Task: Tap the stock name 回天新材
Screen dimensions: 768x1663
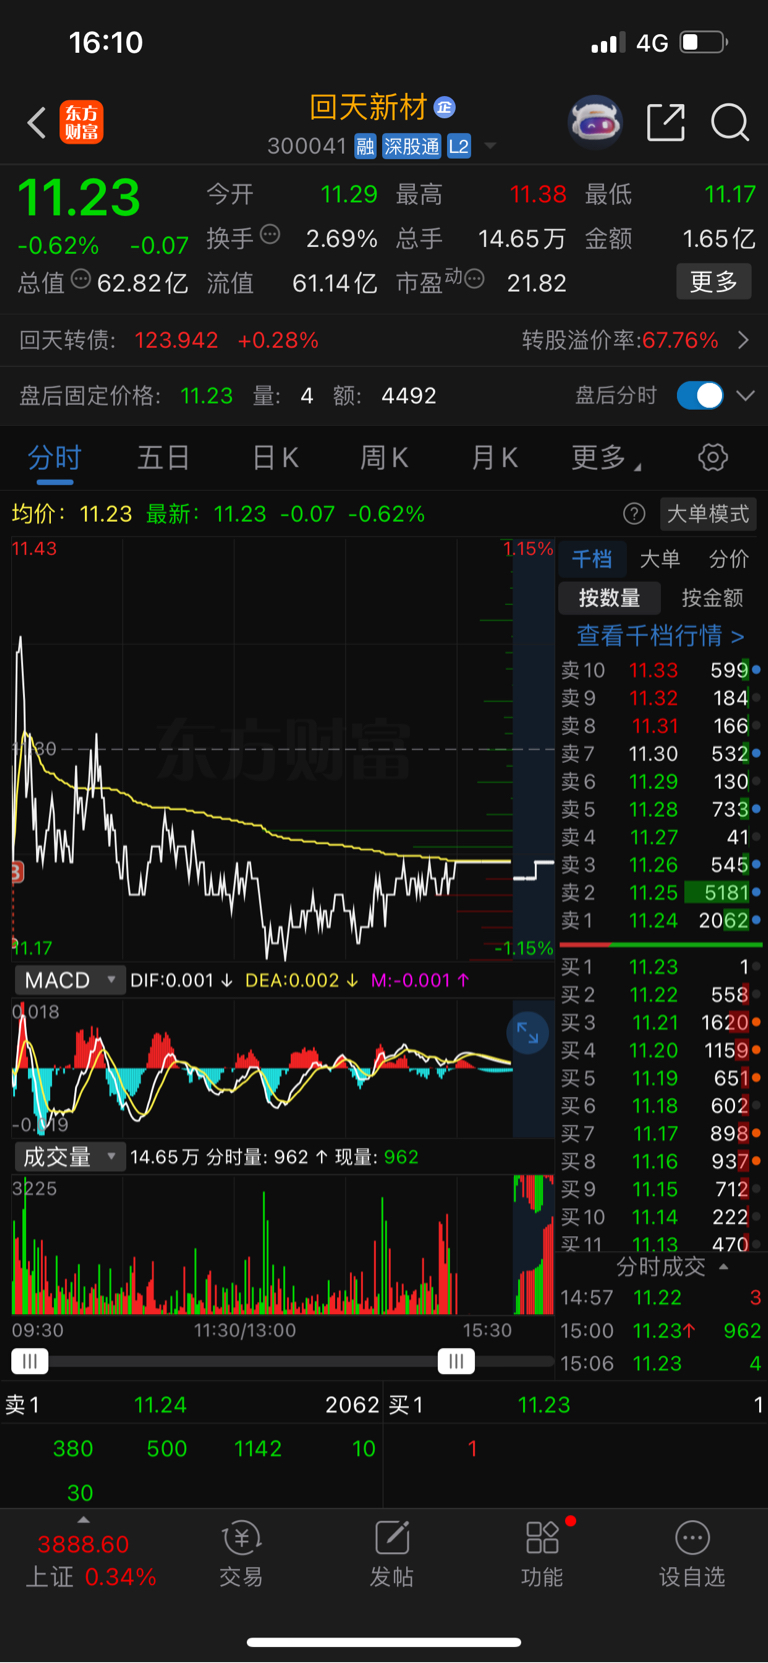Action: (369, 107)
